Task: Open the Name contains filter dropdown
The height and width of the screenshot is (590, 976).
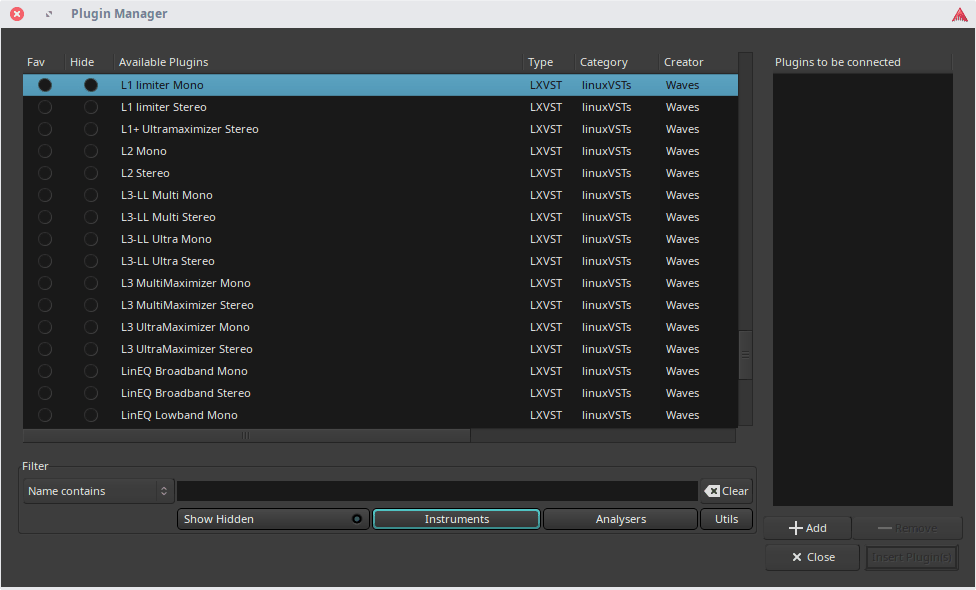Action: 98,491
